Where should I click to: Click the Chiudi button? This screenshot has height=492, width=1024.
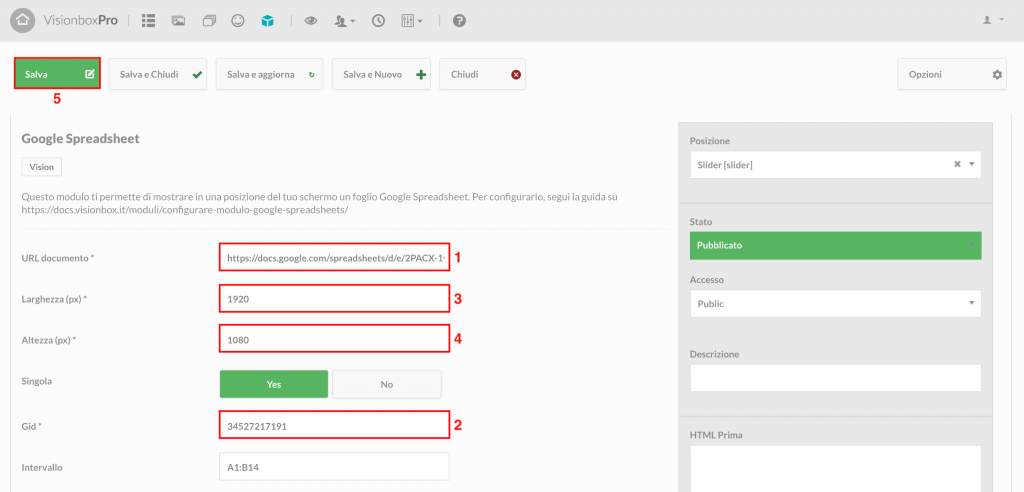coord(483,74)
